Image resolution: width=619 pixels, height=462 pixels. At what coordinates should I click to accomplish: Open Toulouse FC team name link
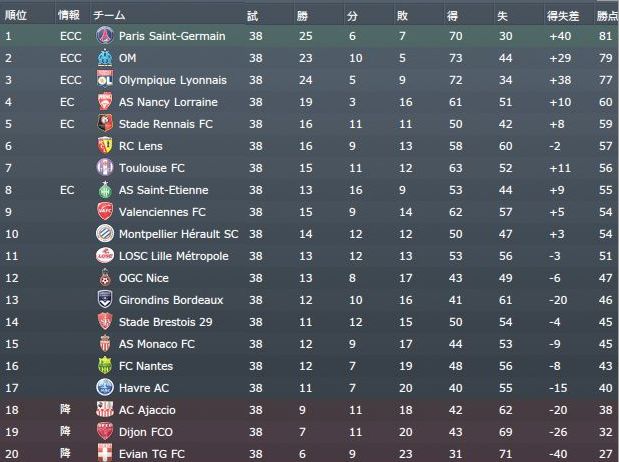[x=152, y=168]
